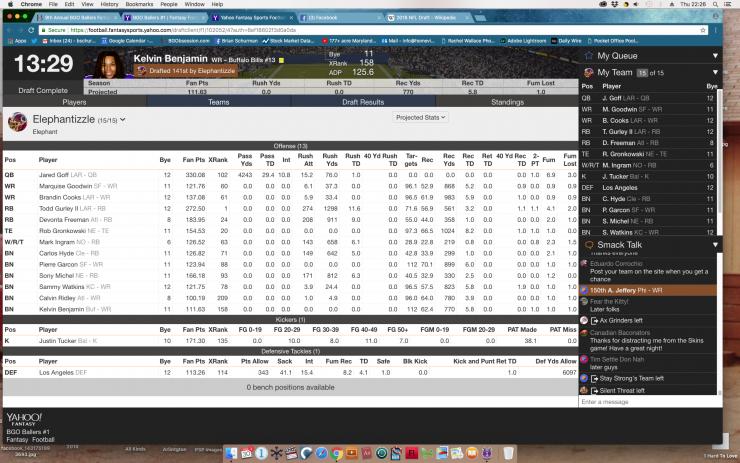Open the Projected Stats dropdown
The image size is (740, 463).
click(420, 118)
